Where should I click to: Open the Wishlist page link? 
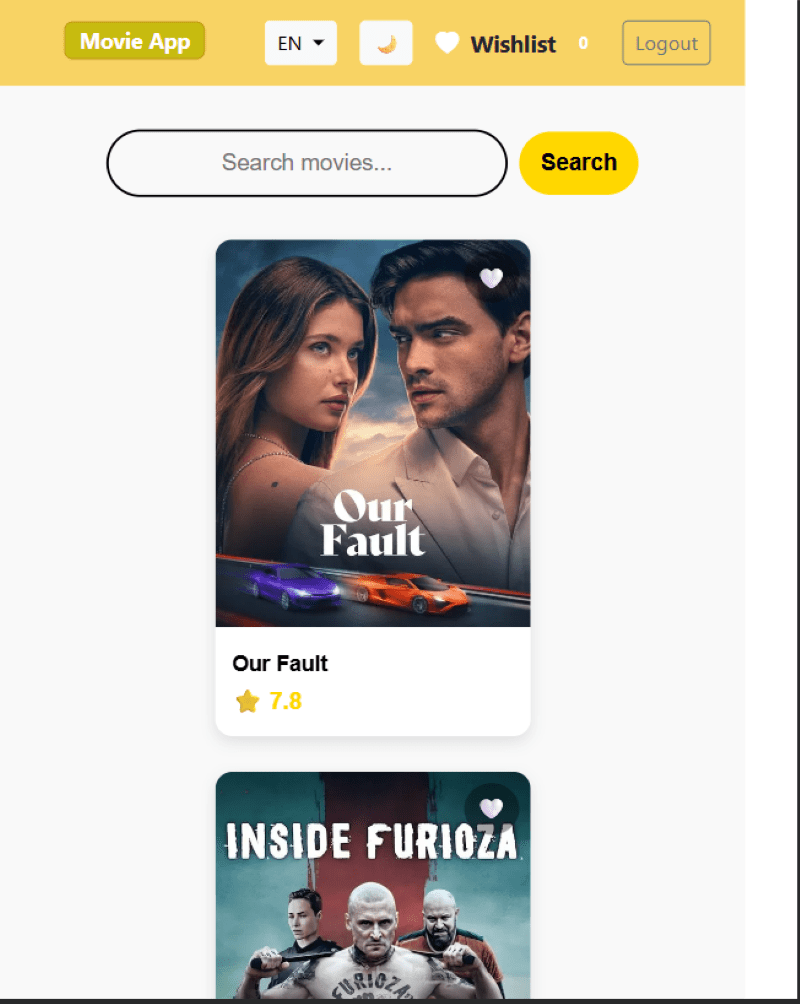pyautogui.click(x=513, y=44)
